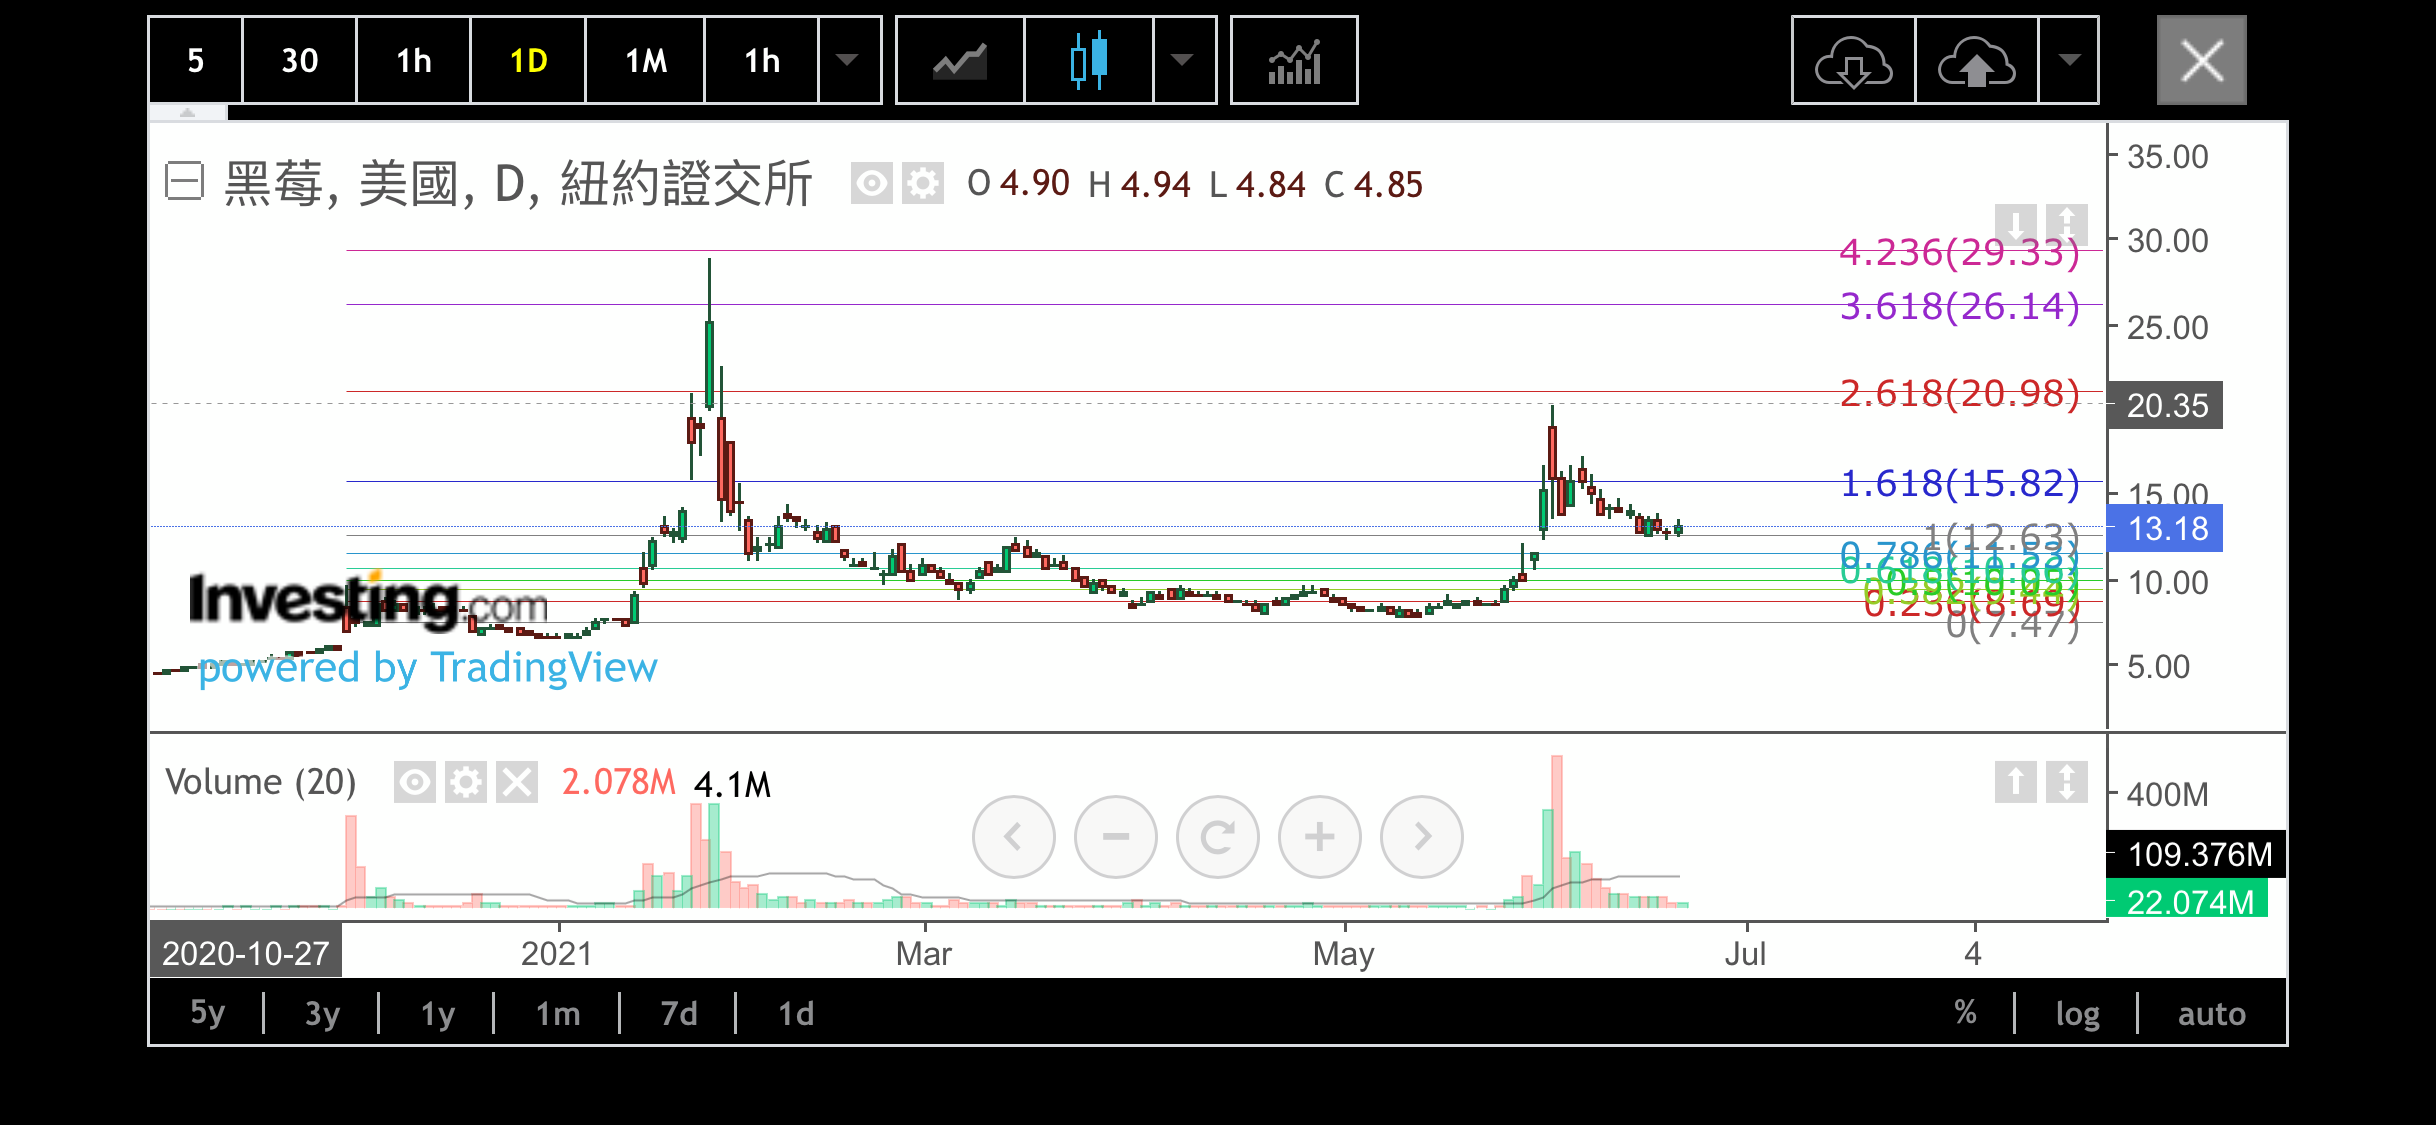Set range to 1y
The image size is (2436, 1125).
tap(437, 1013)
